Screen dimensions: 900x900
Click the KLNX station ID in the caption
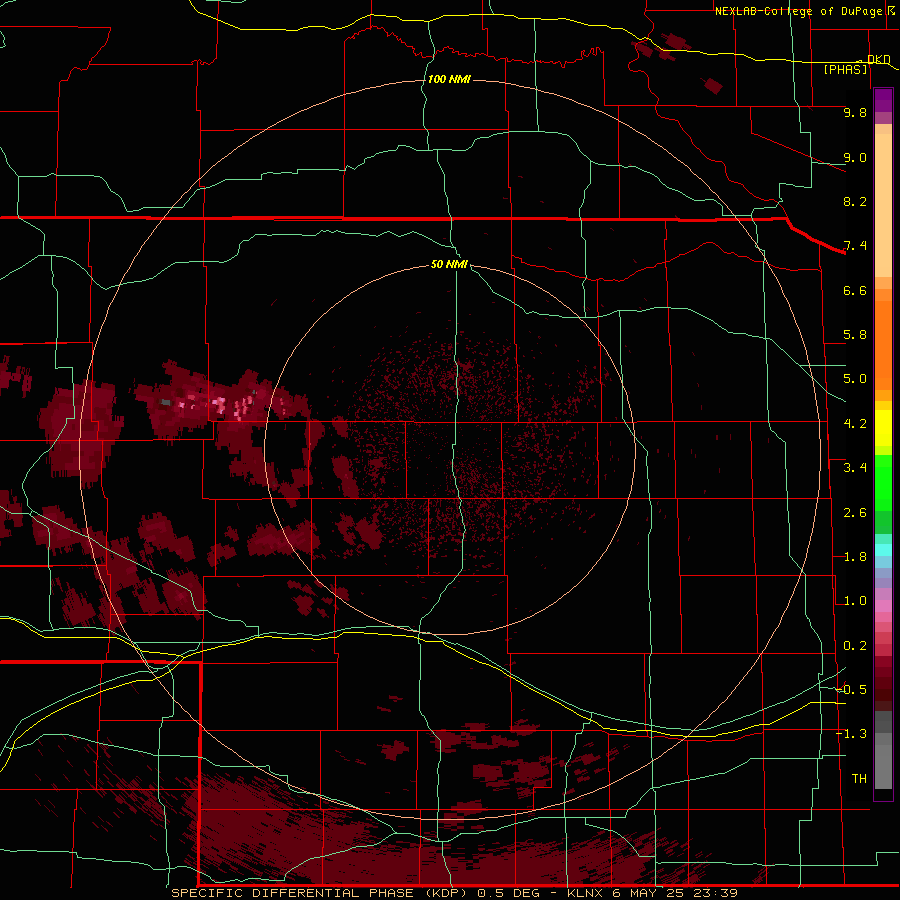coord(585,893)
